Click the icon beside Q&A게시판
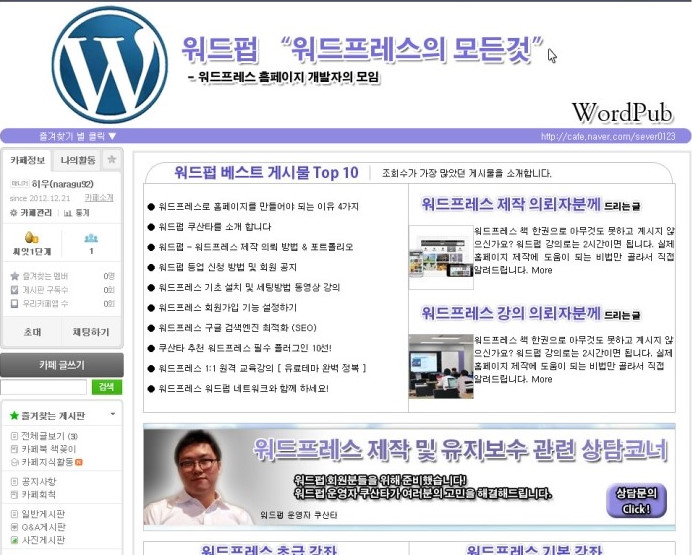Screen dimensions: 692x555 pos(14,527)
